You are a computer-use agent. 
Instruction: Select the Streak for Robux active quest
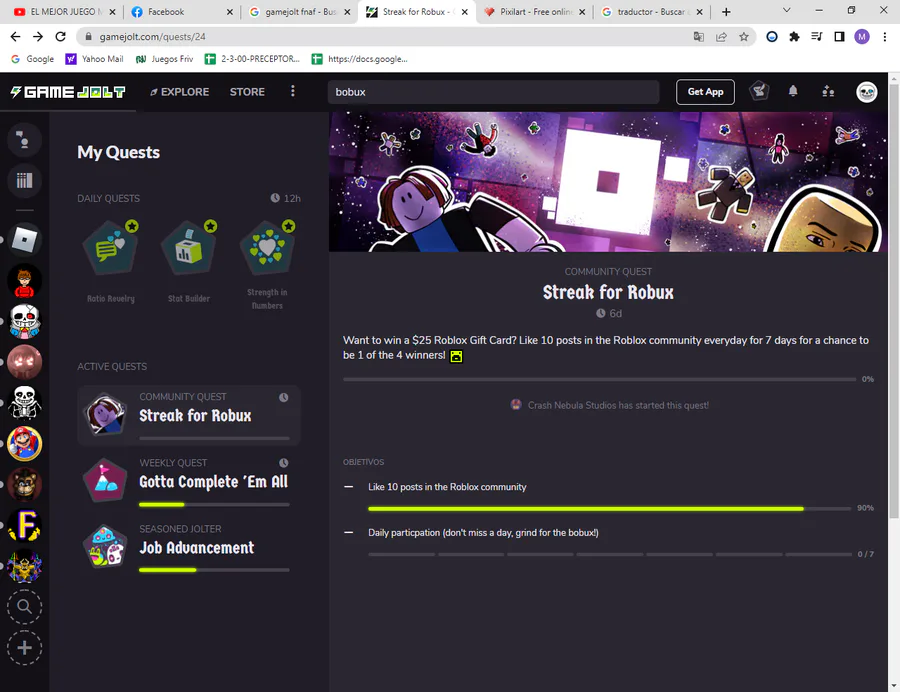tap(189, 415)
